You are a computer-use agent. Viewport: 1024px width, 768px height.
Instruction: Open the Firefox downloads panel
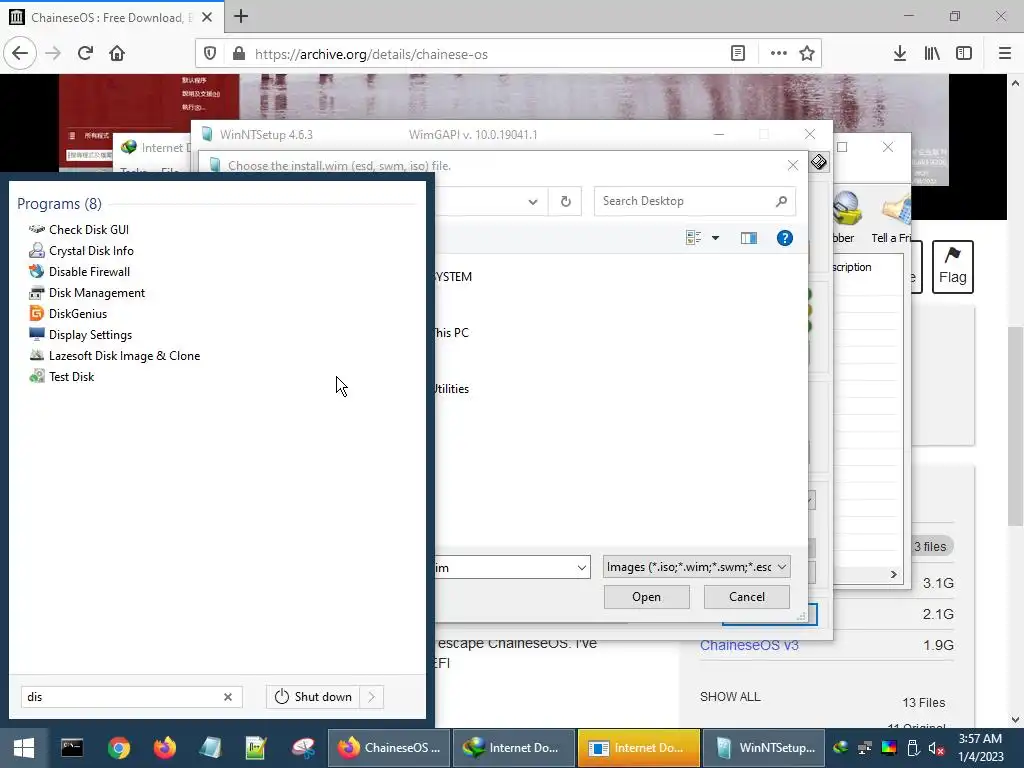click(x=900, y=54)
